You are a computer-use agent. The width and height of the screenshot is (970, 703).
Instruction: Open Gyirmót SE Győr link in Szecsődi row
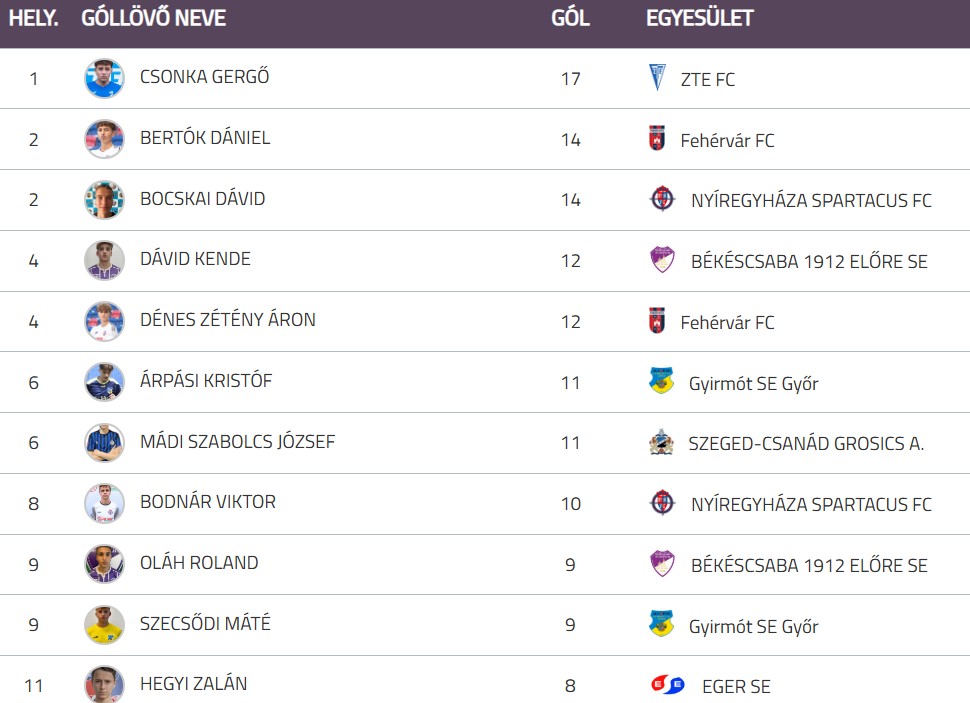pos(753,627)
